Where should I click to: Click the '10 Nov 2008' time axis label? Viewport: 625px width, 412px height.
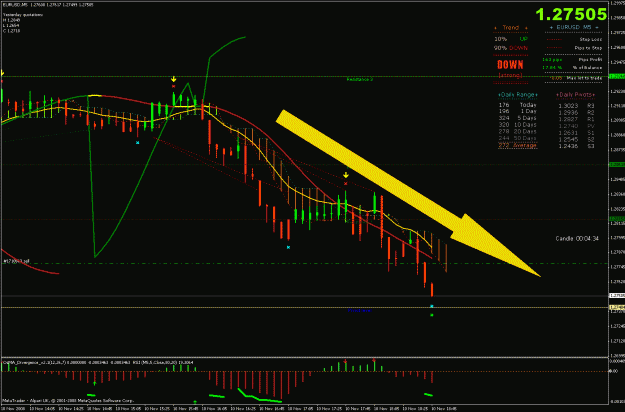click(12, 409)
